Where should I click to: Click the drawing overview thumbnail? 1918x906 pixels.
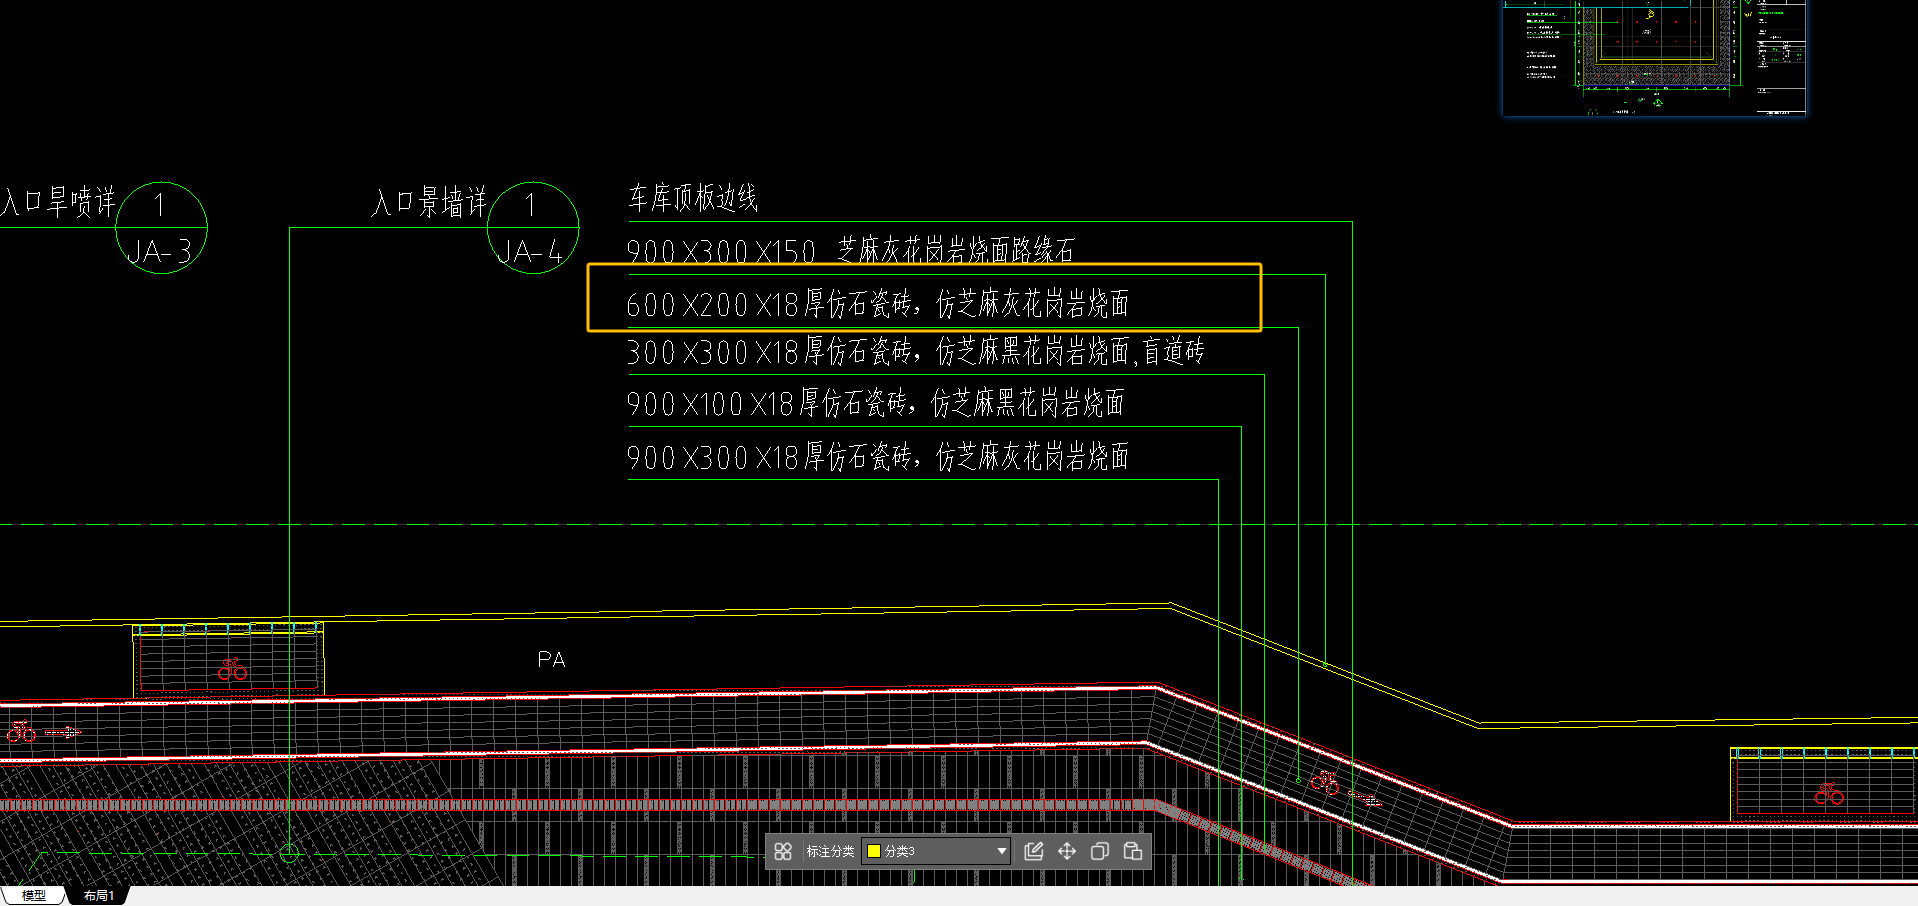(x=1655, y=58)
